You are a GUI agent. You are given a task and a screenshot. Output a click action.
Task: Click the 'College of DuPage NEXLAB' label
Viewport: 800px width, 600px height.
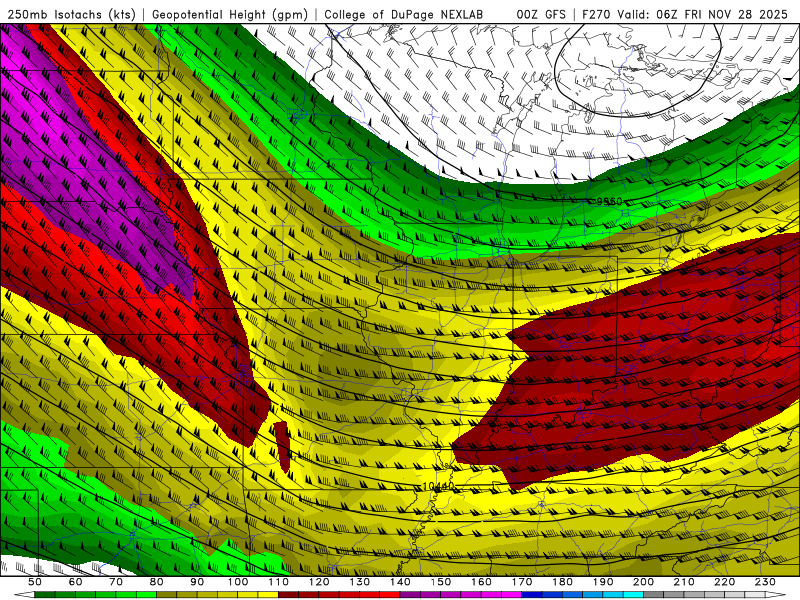[x=404, y=14]
